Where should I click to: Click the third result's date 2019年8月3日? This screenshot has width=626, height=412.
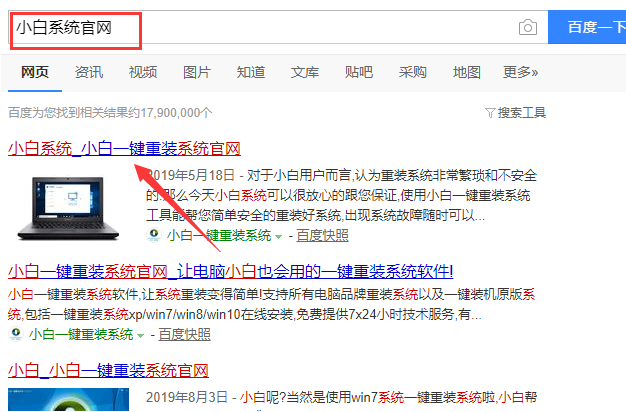point(186,397)
